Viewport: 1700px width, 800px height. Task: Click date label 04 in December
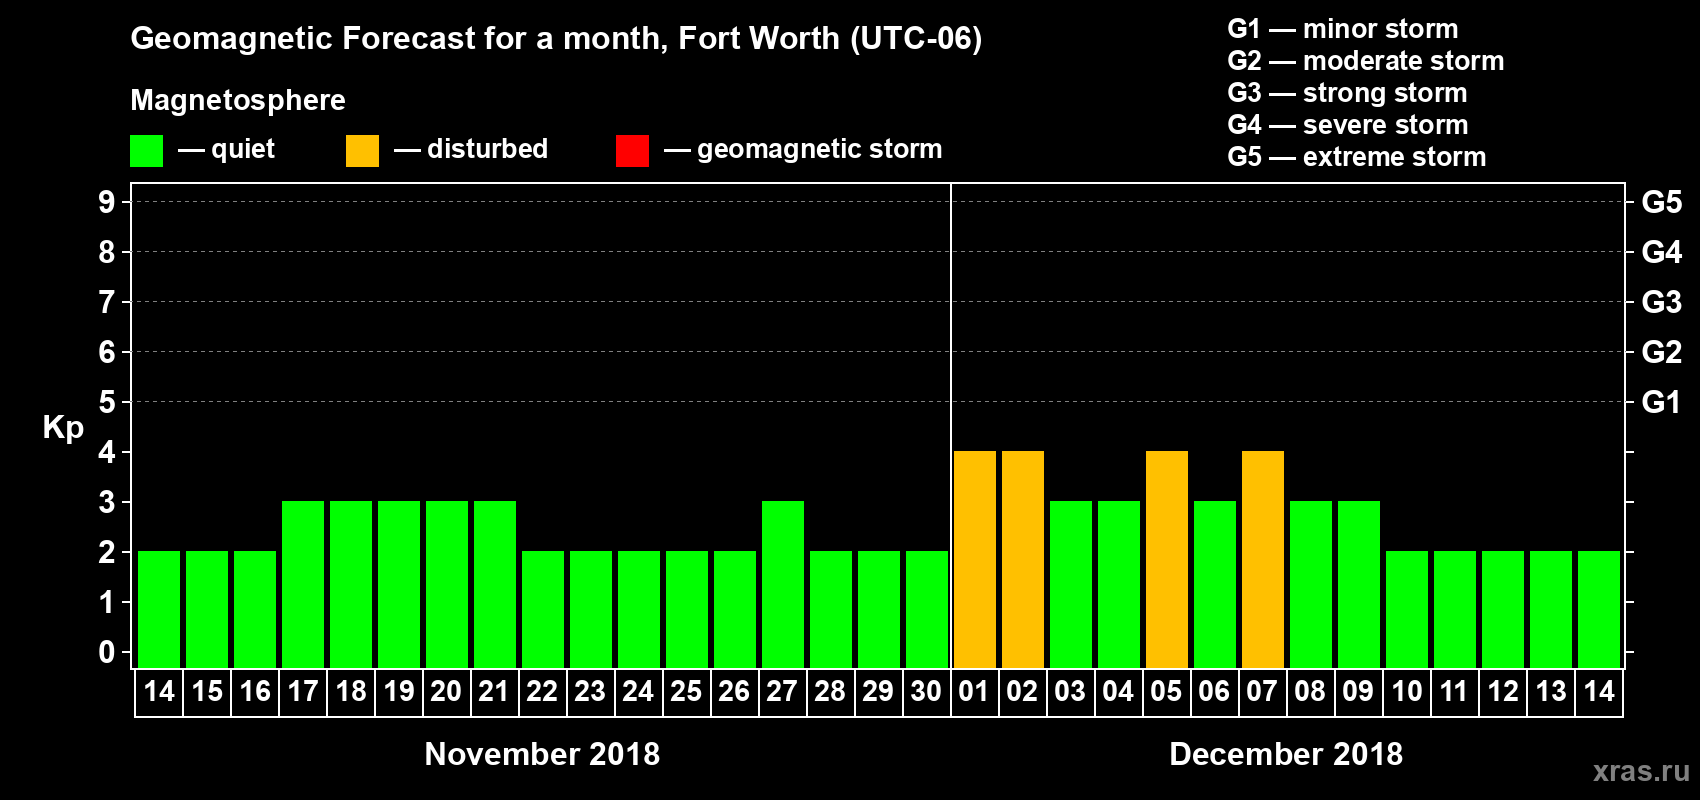click(1119, 692)
